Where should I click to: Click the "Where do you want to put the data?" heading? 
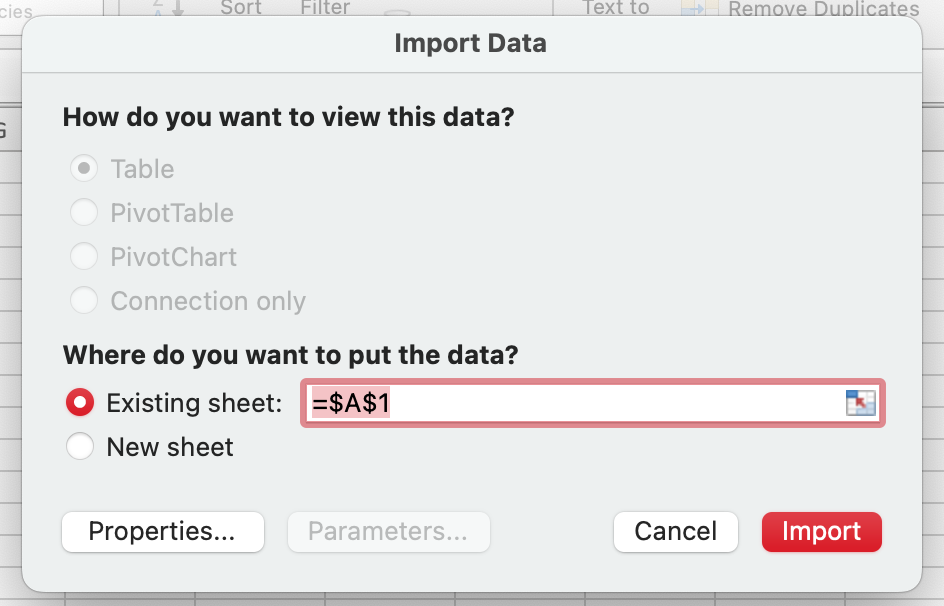291,355
